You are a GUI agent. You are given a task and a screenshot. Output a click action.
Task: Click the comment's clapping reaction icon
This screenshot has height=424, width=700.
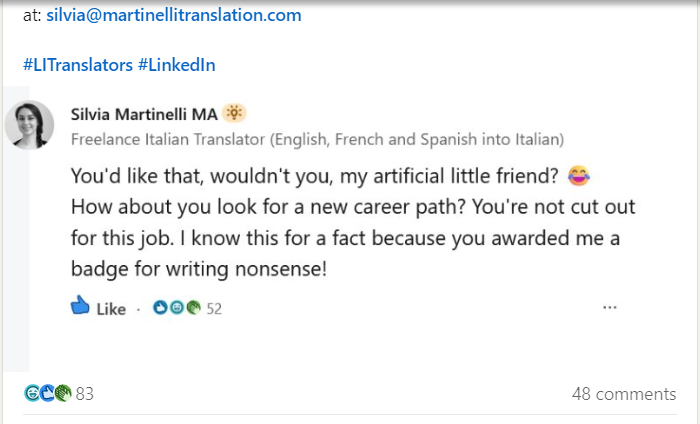[193, 308]
